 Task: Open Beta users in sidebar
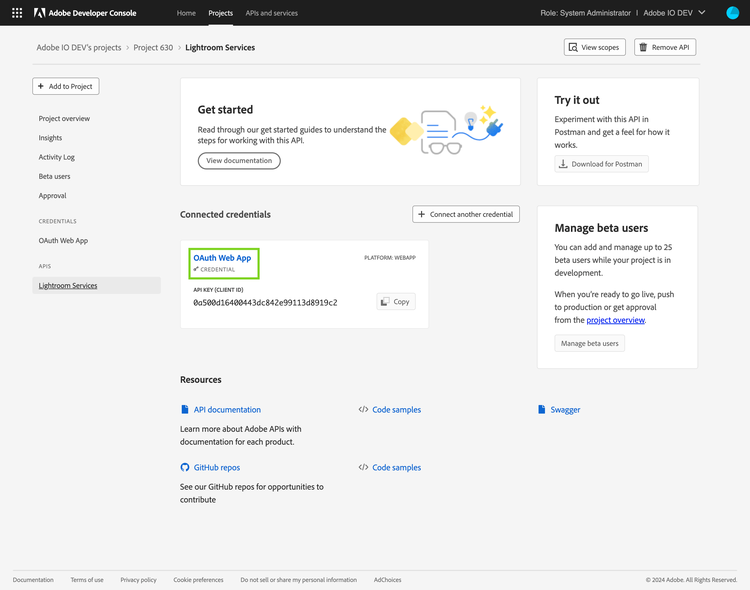coord(55,176)
